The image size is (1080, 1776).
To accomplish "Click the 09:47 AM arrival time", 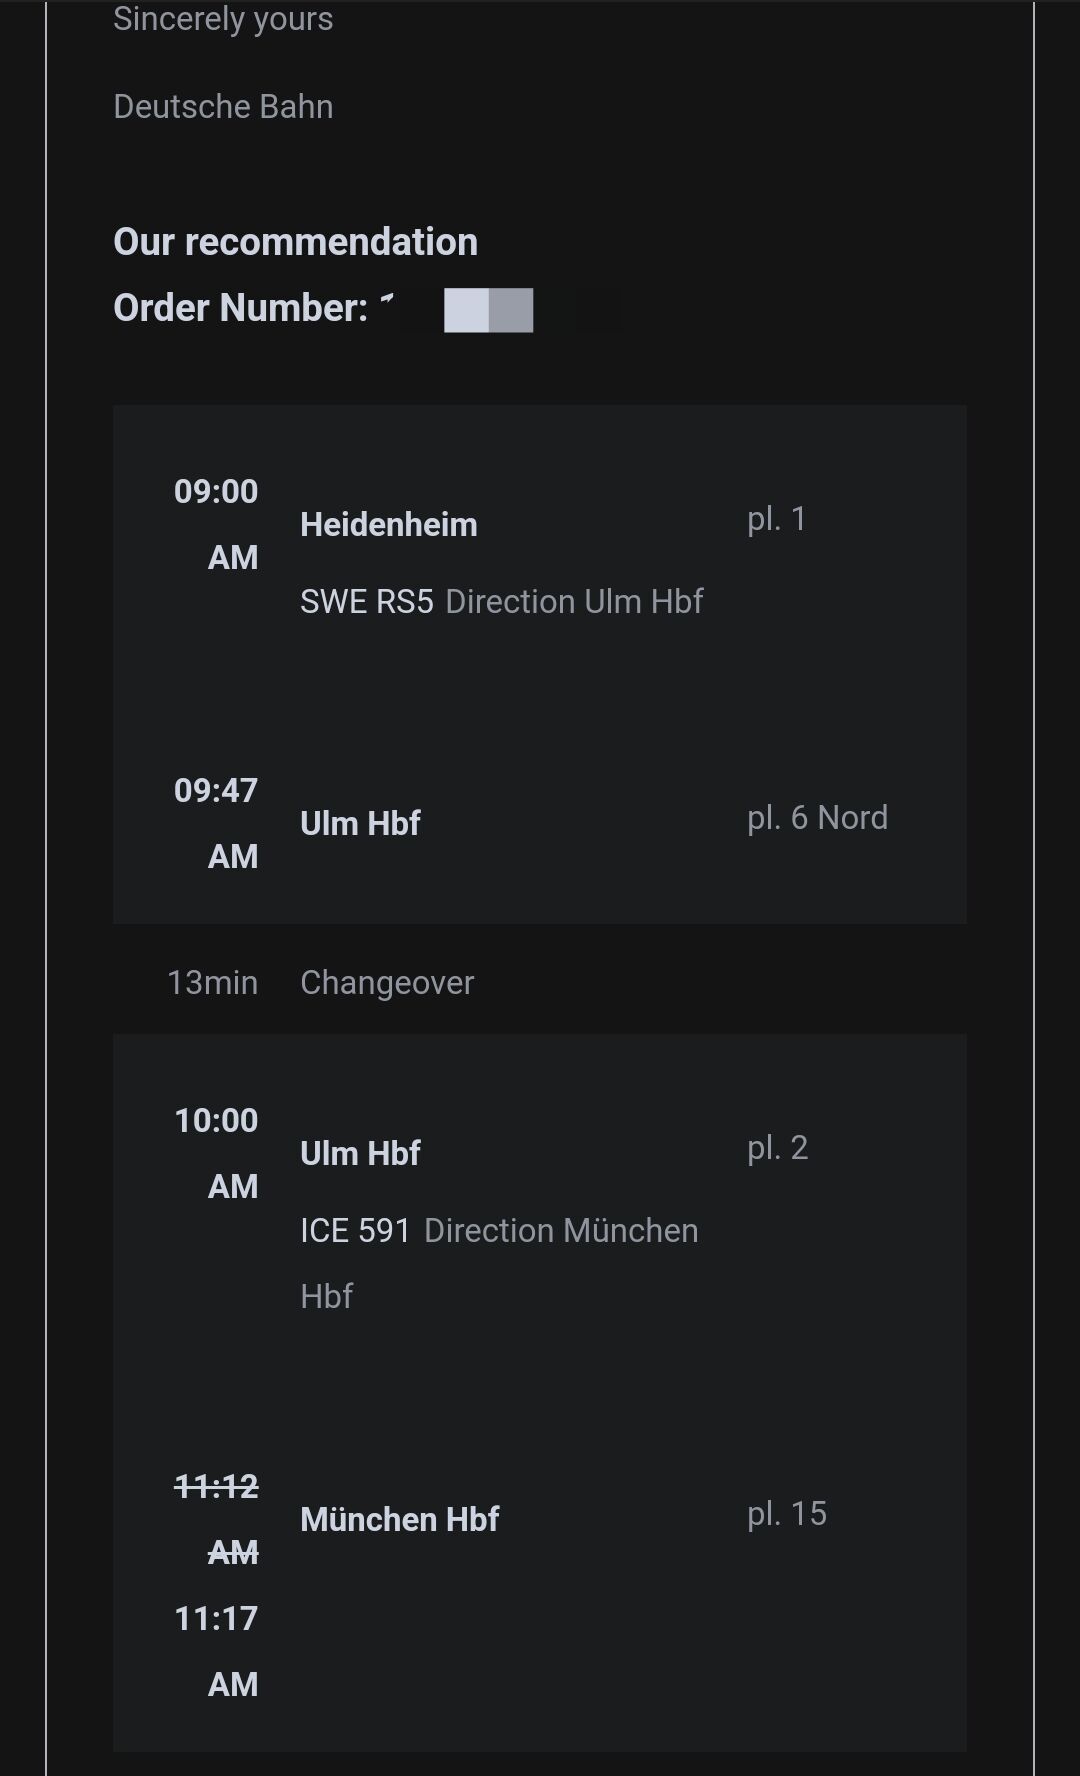I will [x=217, y=823].
